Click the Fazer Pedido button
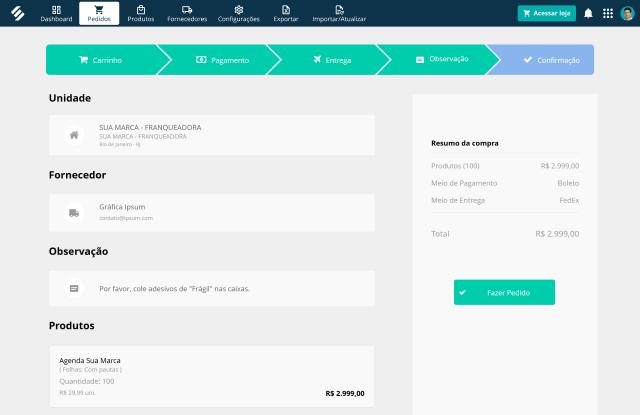 coord(504,292)
